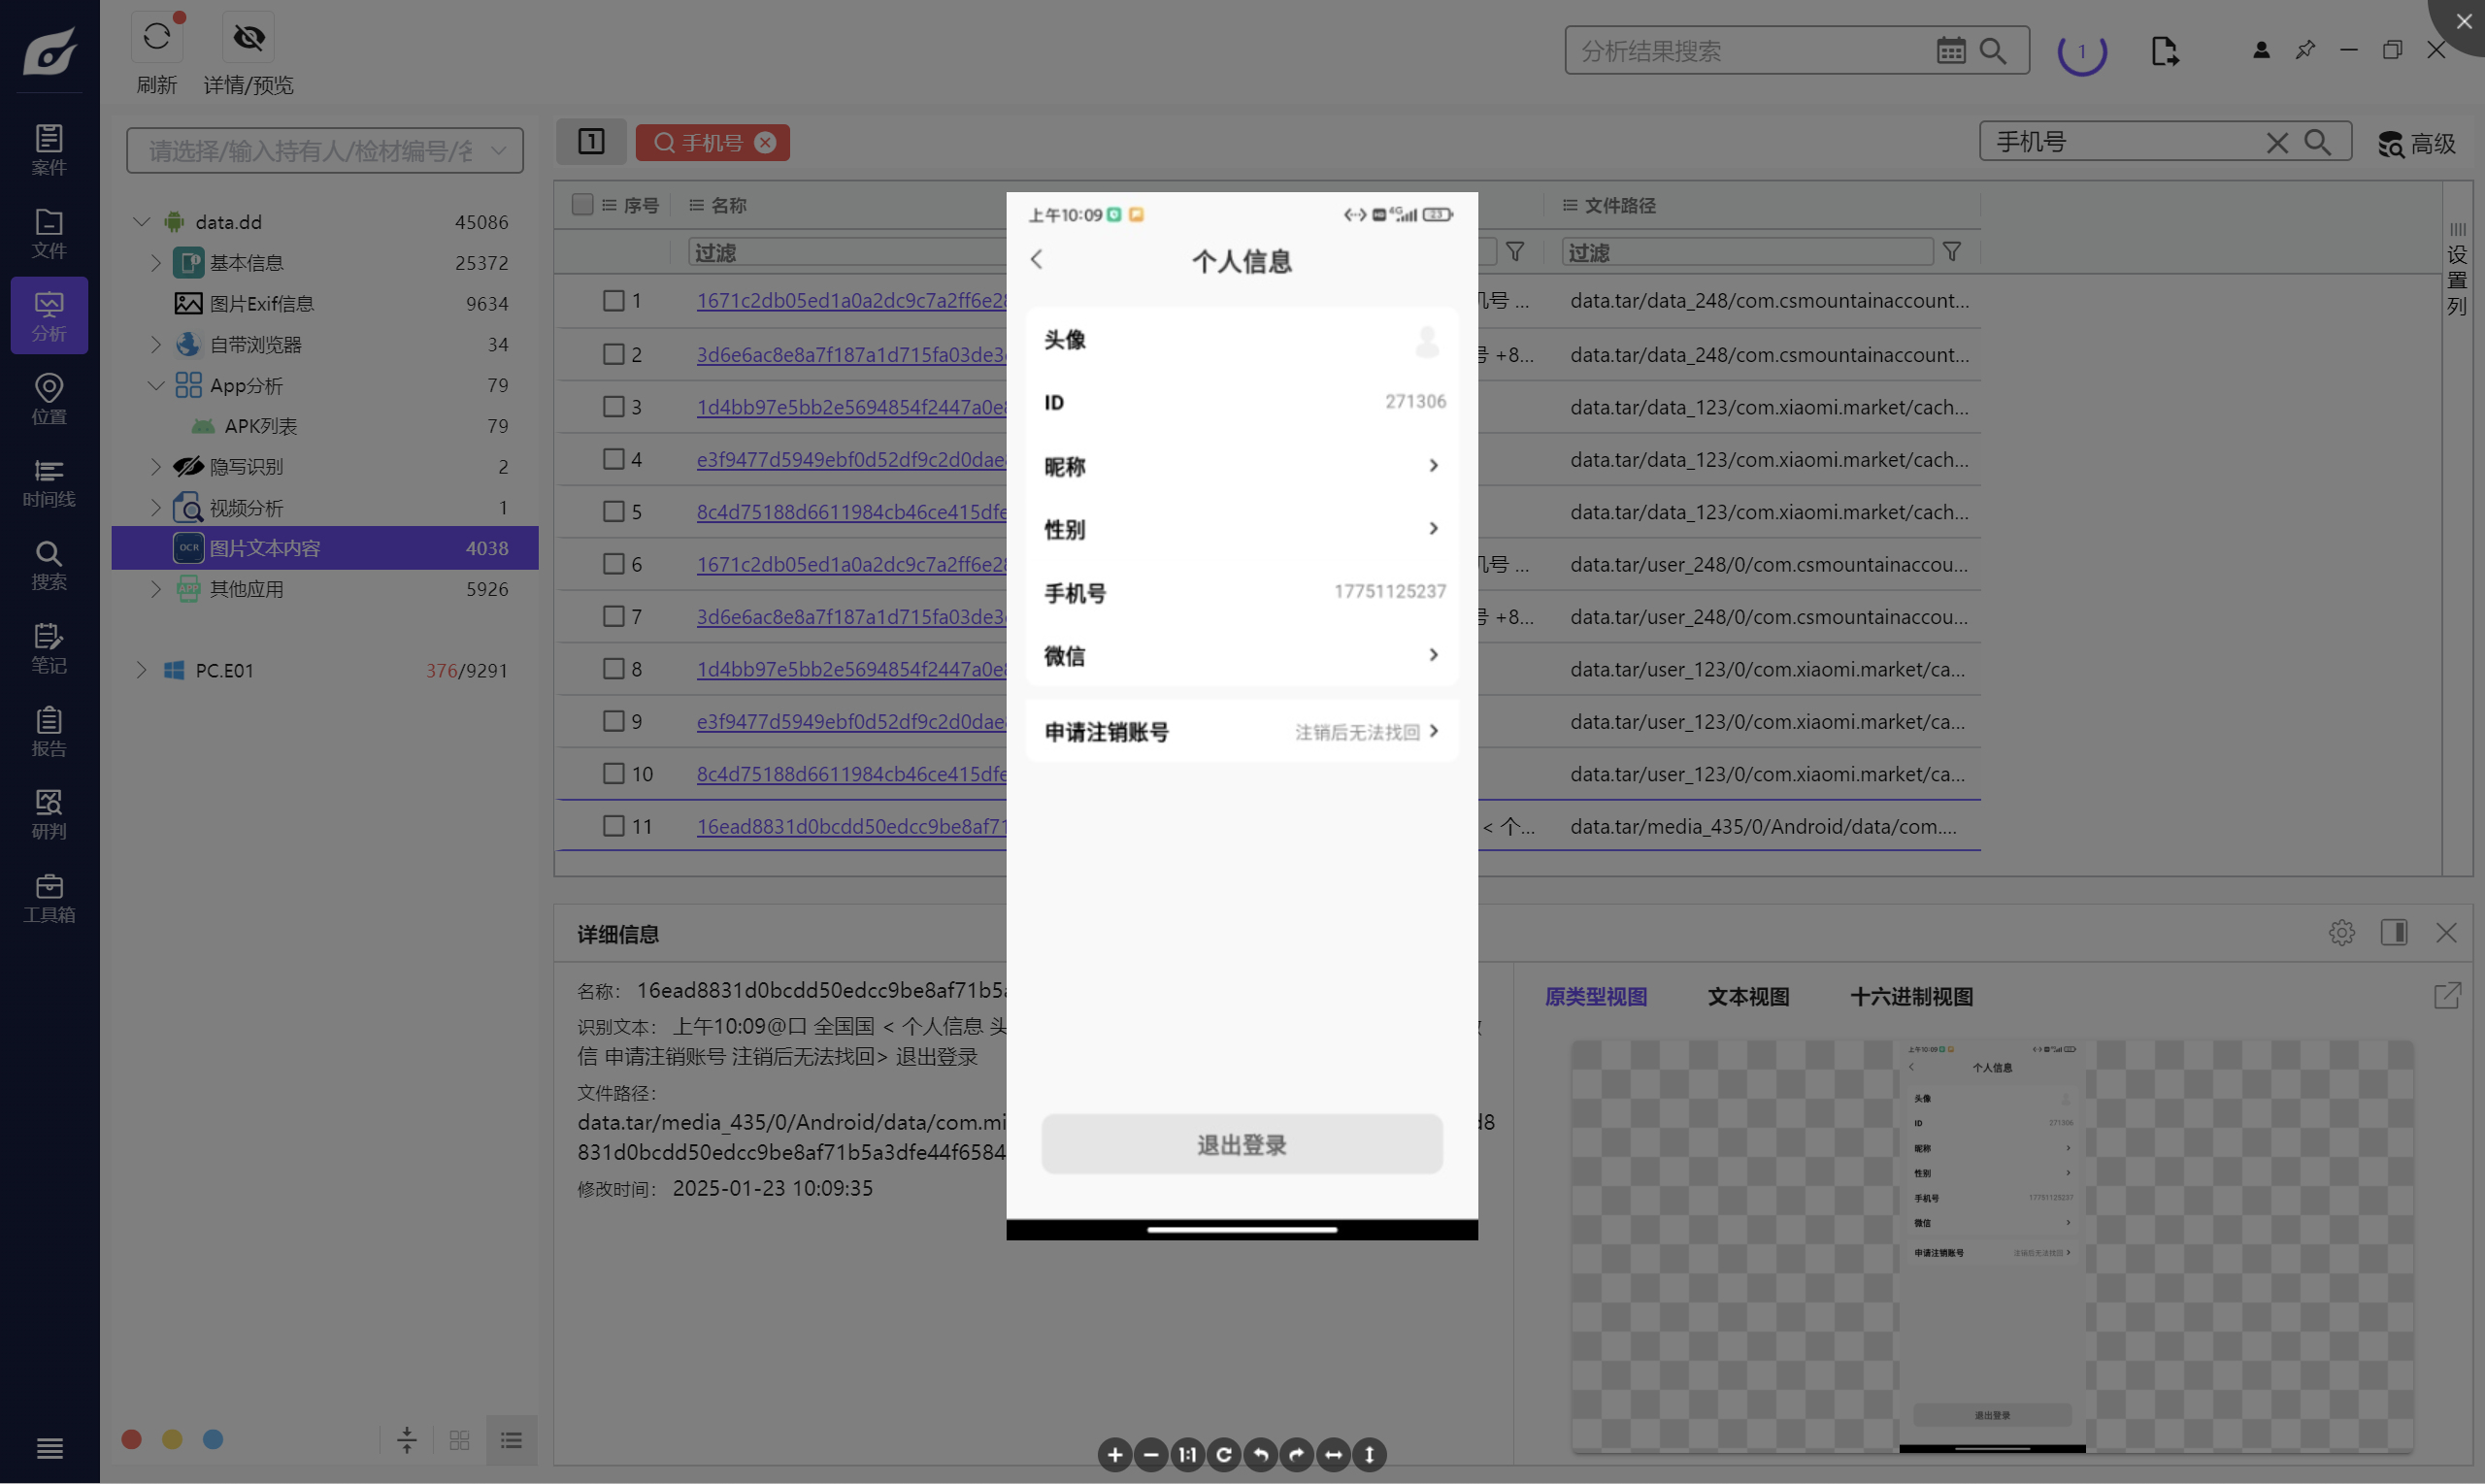
Task: Expand the PC.E01 tree node
Action: pyautogui.click(x=141, y=670)
